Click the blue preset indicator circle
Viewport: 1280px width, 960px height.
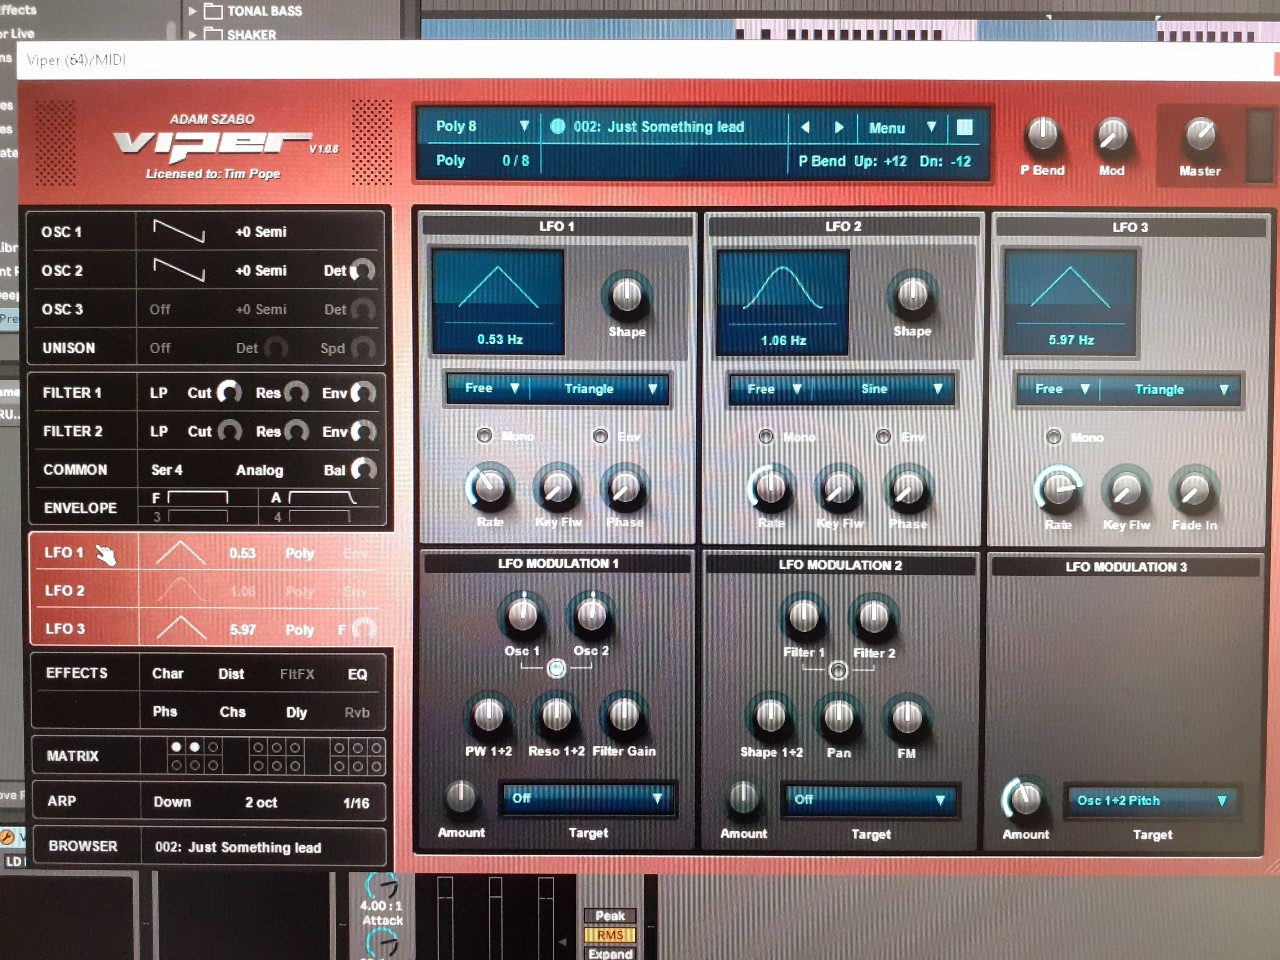(557, 127)
